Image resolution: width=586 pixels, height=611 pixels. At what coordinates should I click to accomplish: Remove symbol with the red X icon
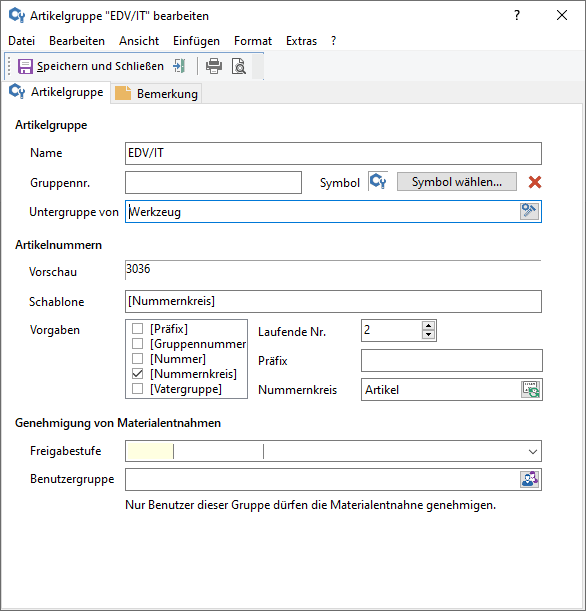click(535, 182)
